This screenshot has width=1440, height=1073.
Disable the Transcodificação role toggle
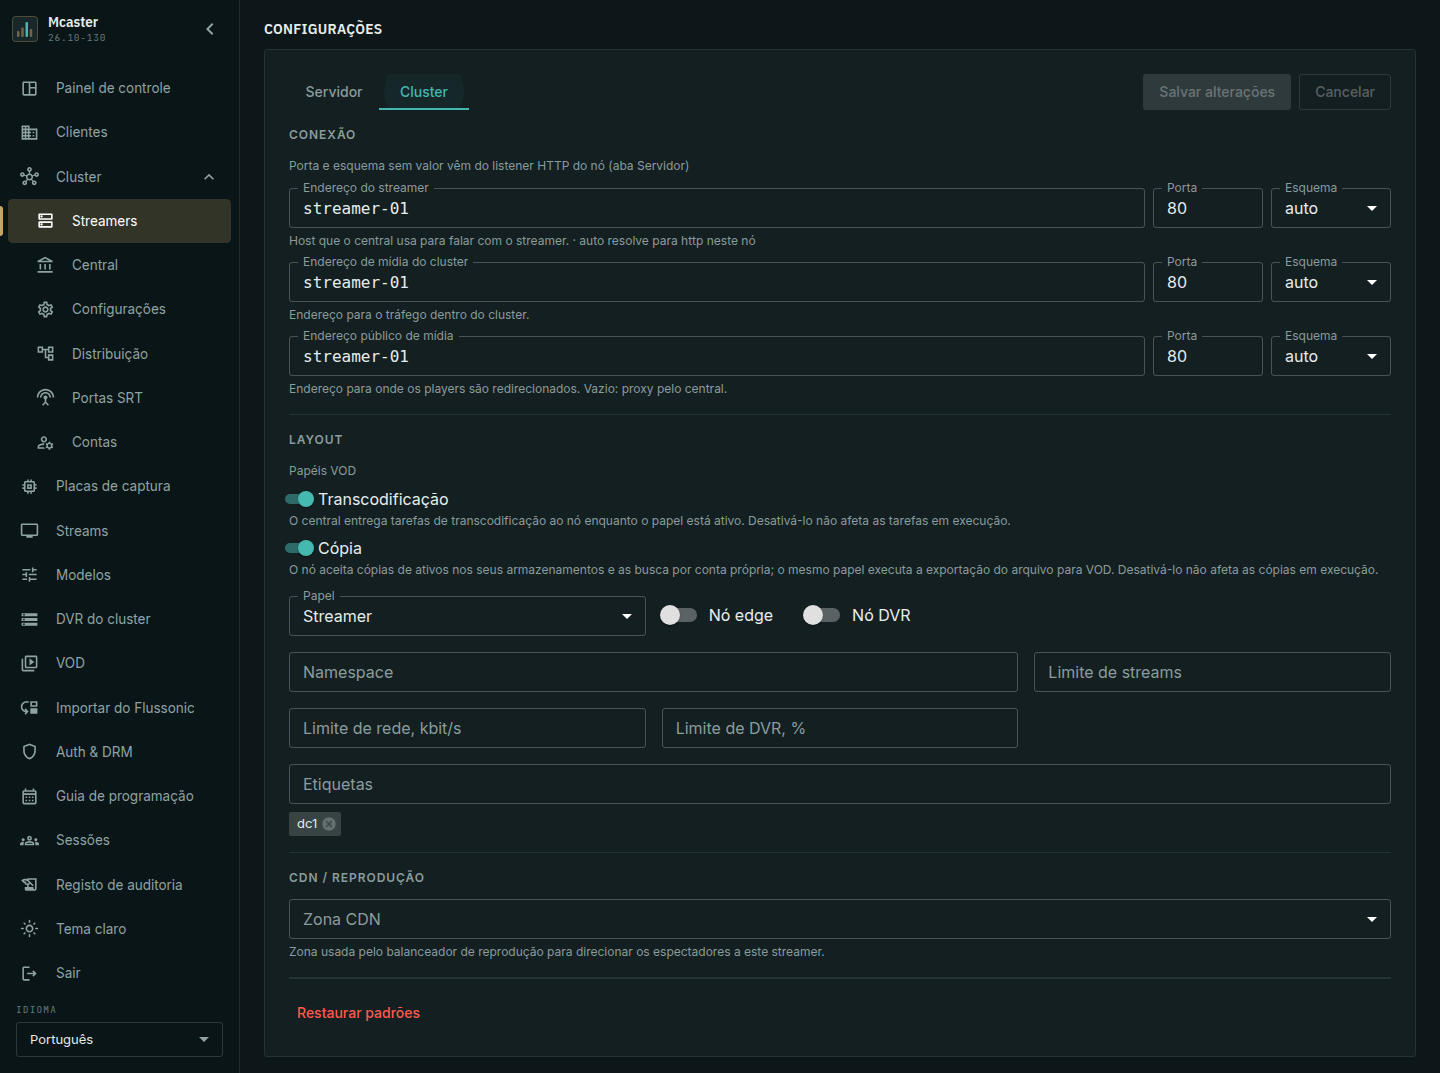300,499
